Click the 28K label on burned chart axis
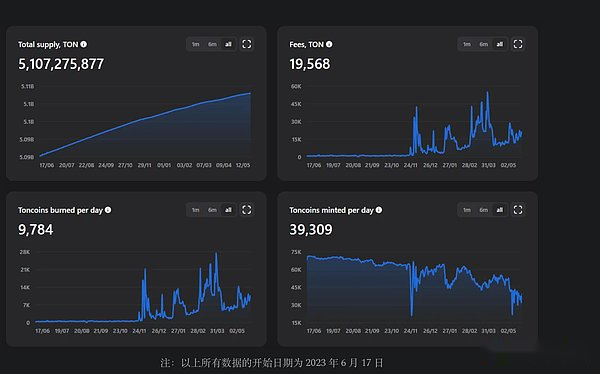The image size is (600, 374). coord(25,252)
